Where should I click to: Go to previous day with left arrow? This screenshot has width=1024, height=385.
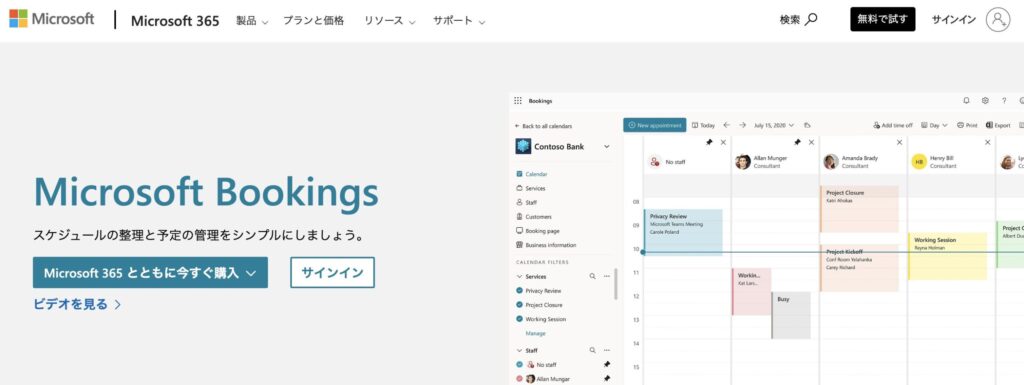point(726,125)
